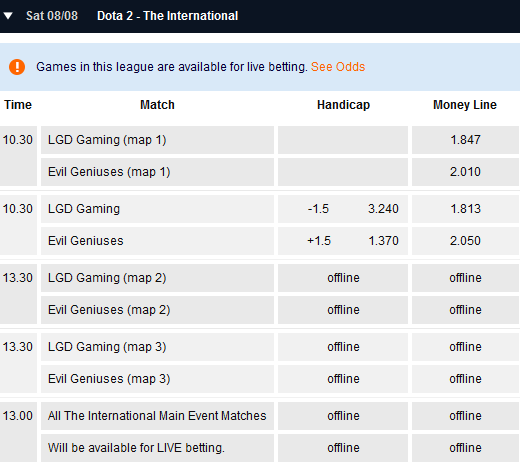Click offline handicap cell for Evil Geniuses map 3
Image resolution: width=520 pixels, height=464 pixels.
pos(343,379)
